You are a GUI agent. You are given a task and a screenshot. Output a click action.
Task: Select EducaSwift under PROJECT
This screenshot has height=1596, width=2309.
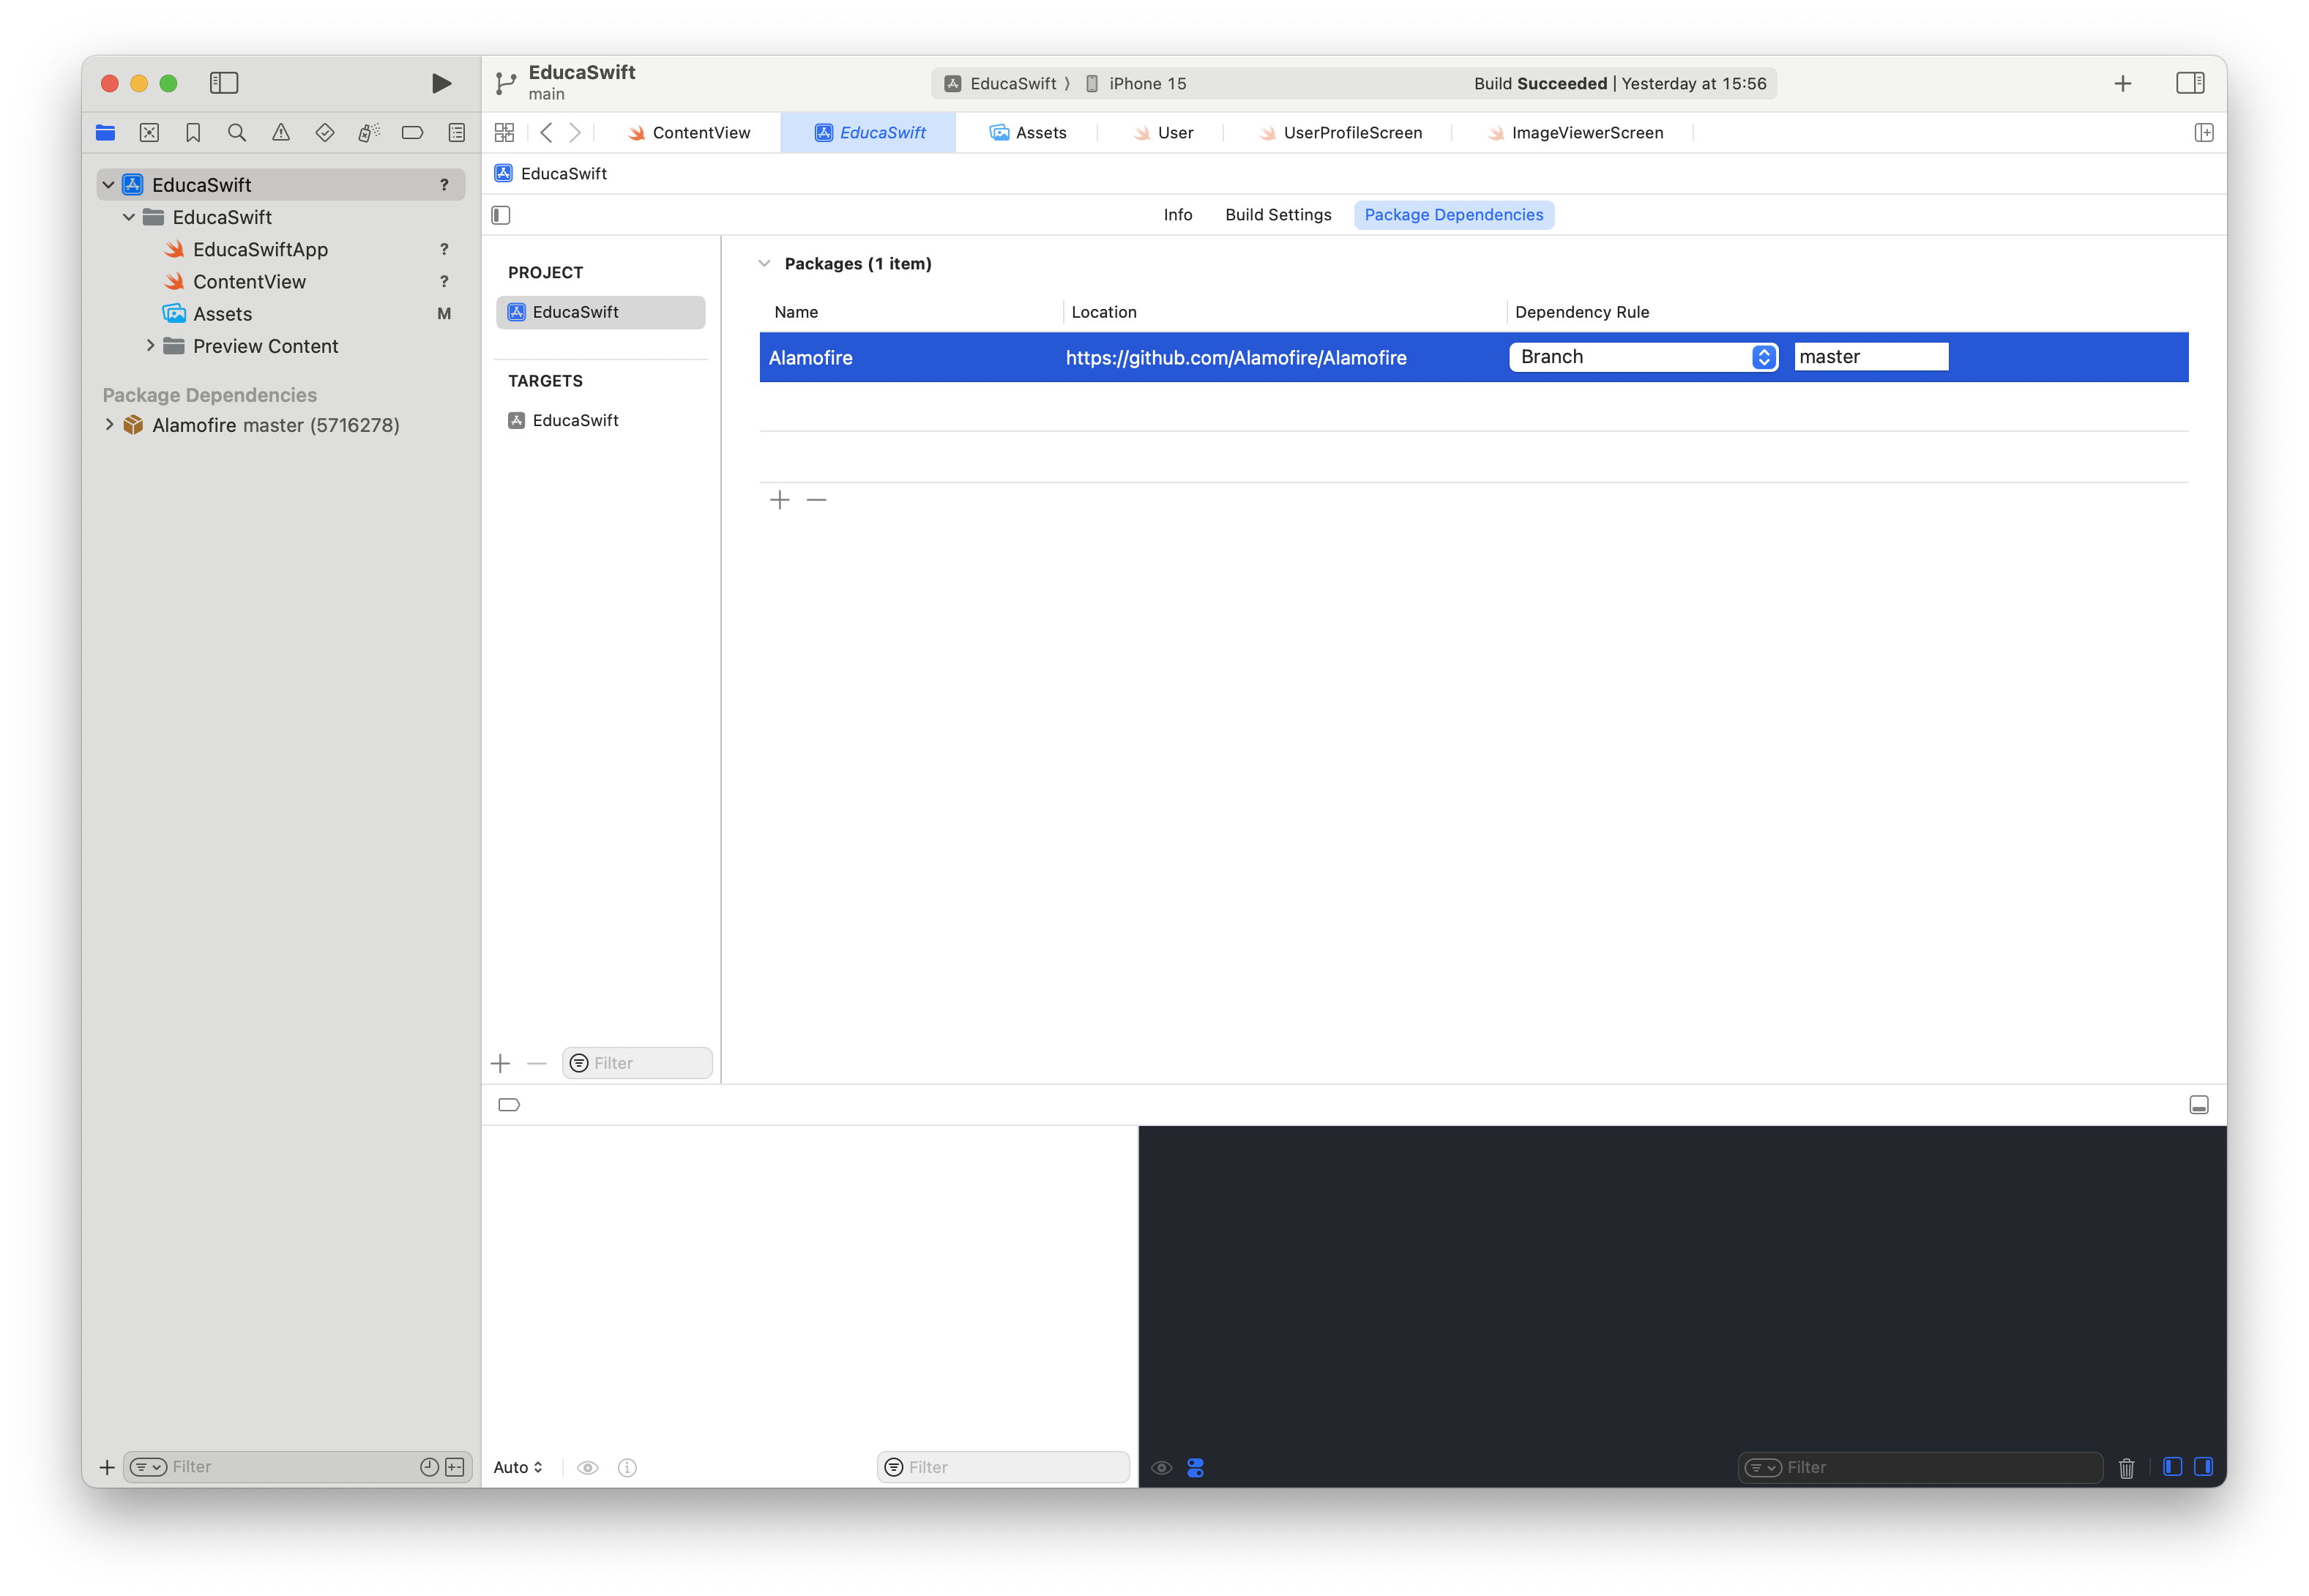coord(601,312)
